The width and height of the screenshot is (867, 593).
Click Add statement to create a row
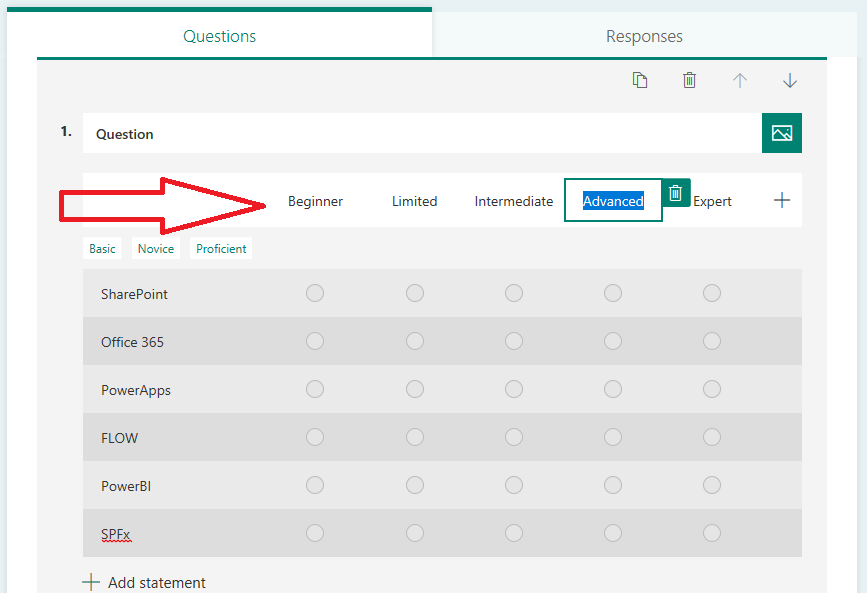pos(155,581)
